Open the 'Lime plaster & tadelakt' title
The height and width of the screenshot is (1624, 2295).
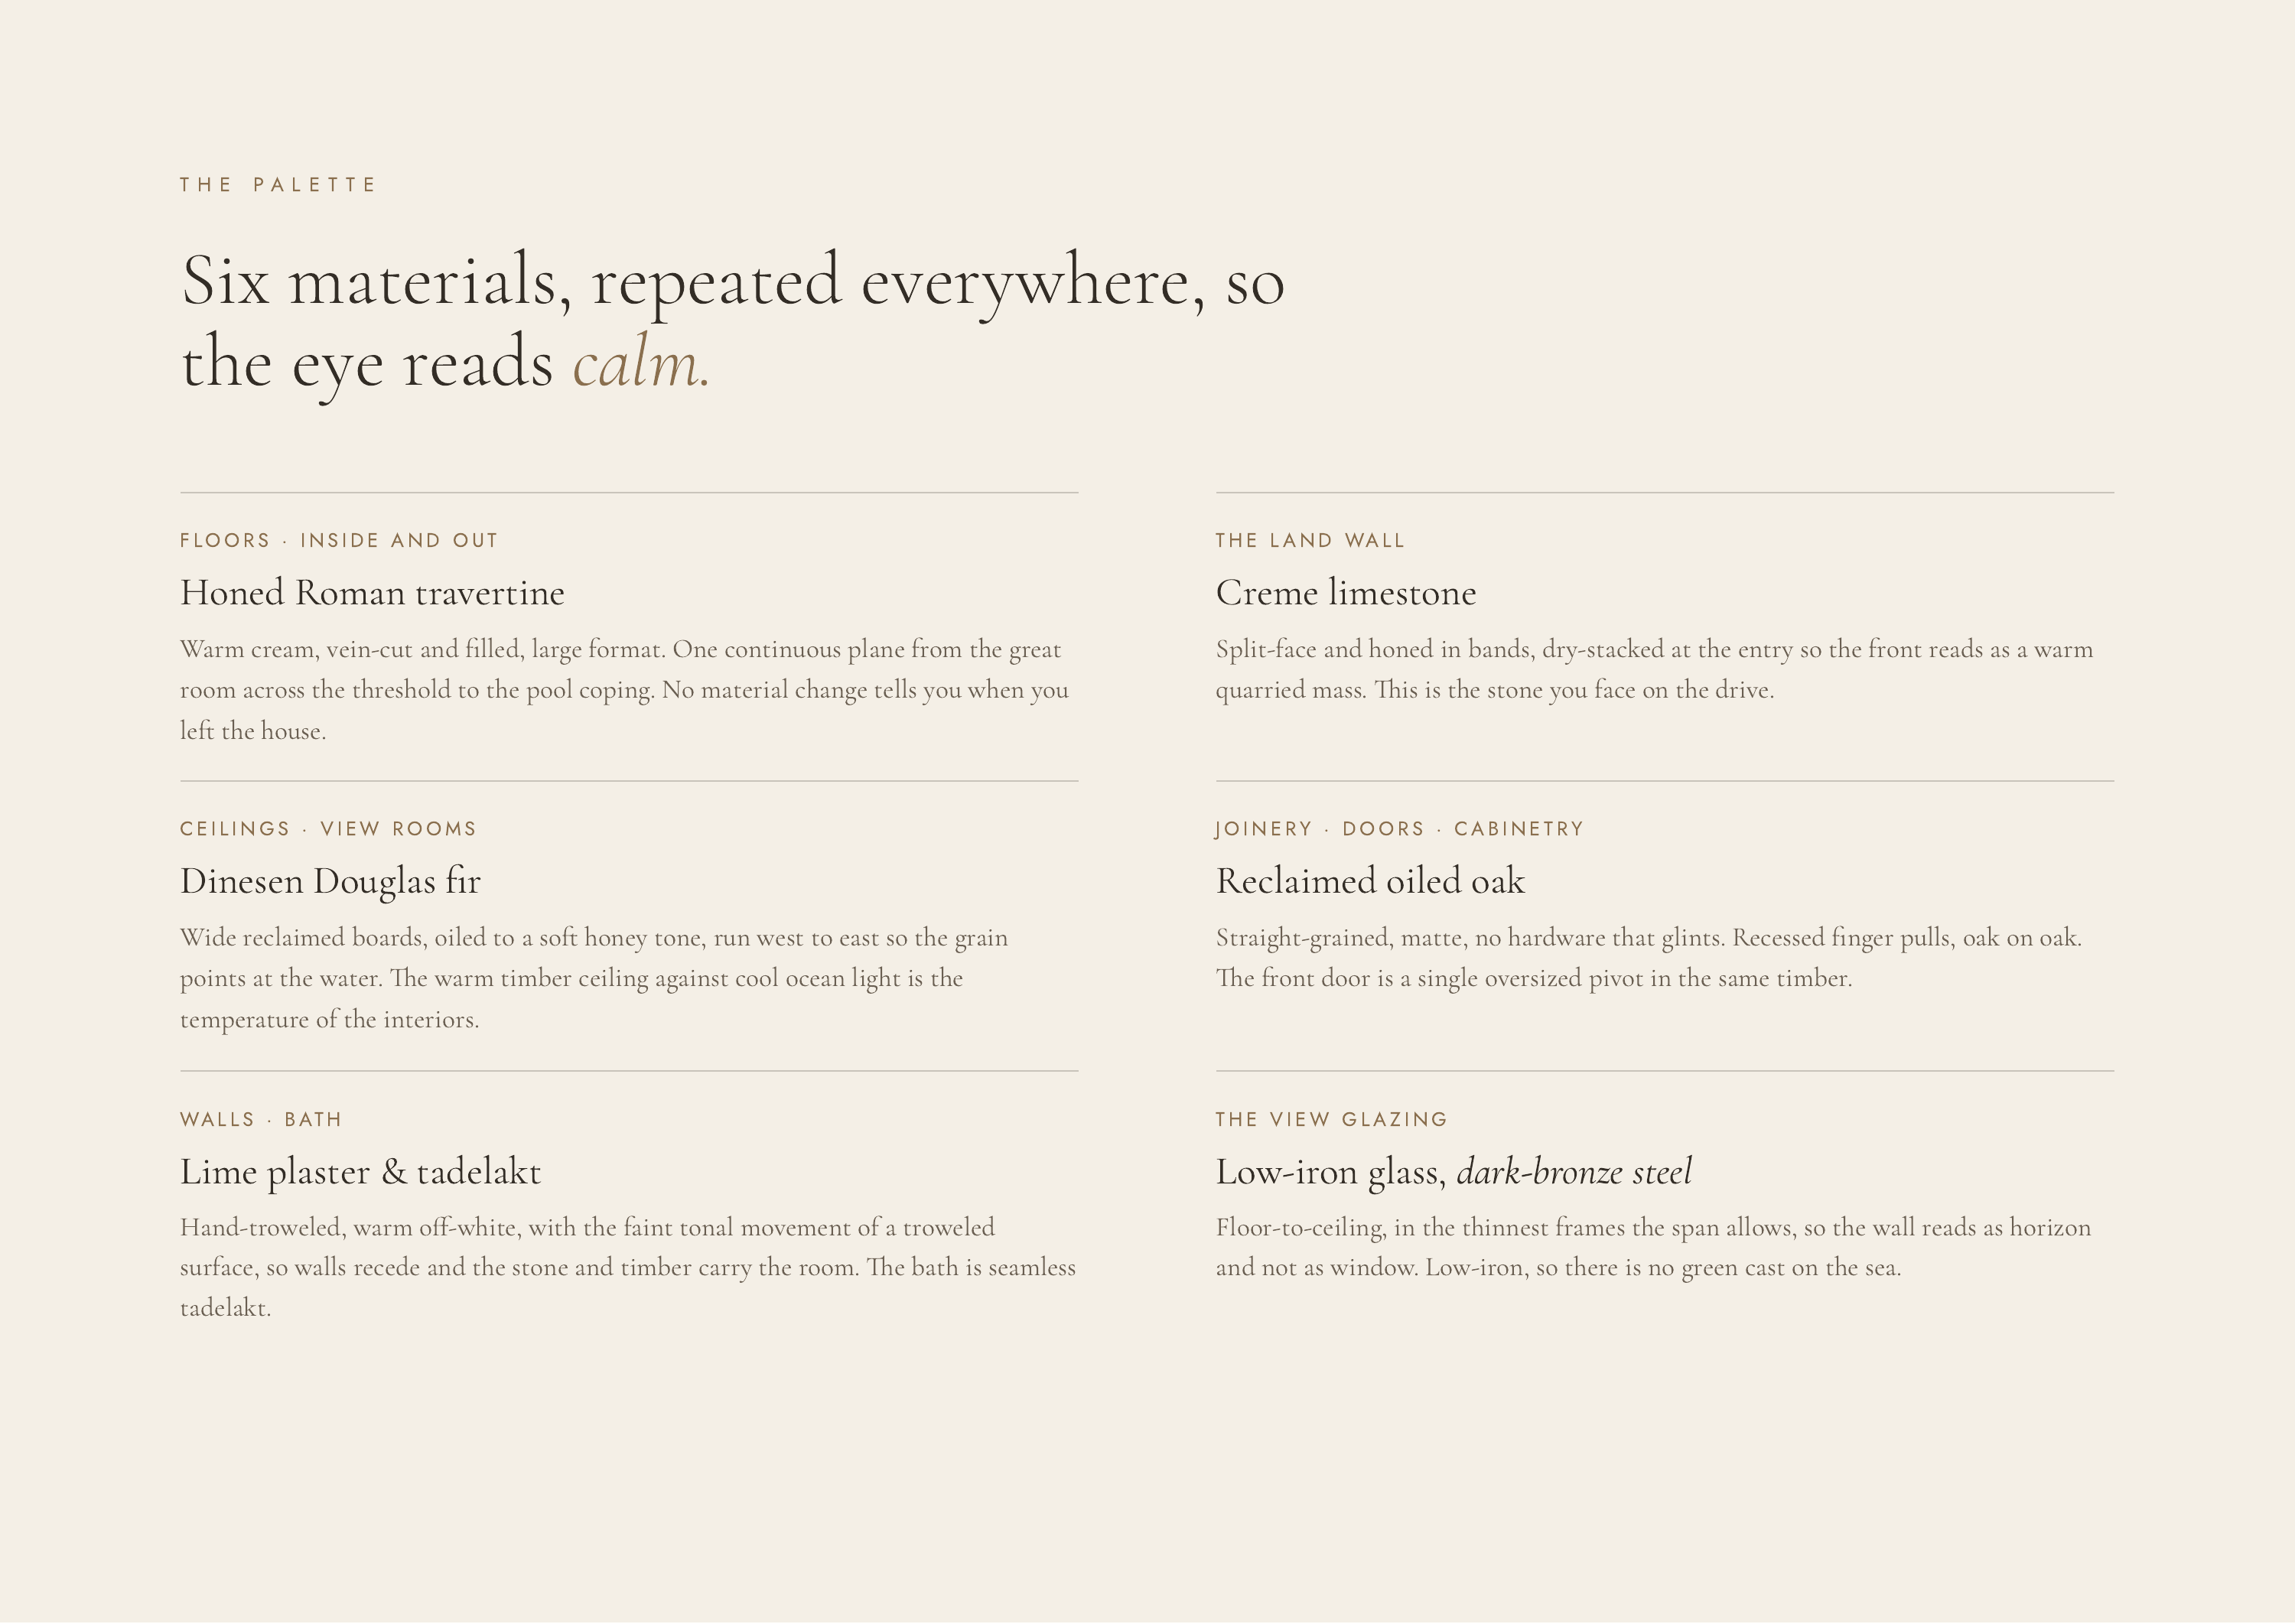pyautogui.click(x=360, y=1172)
